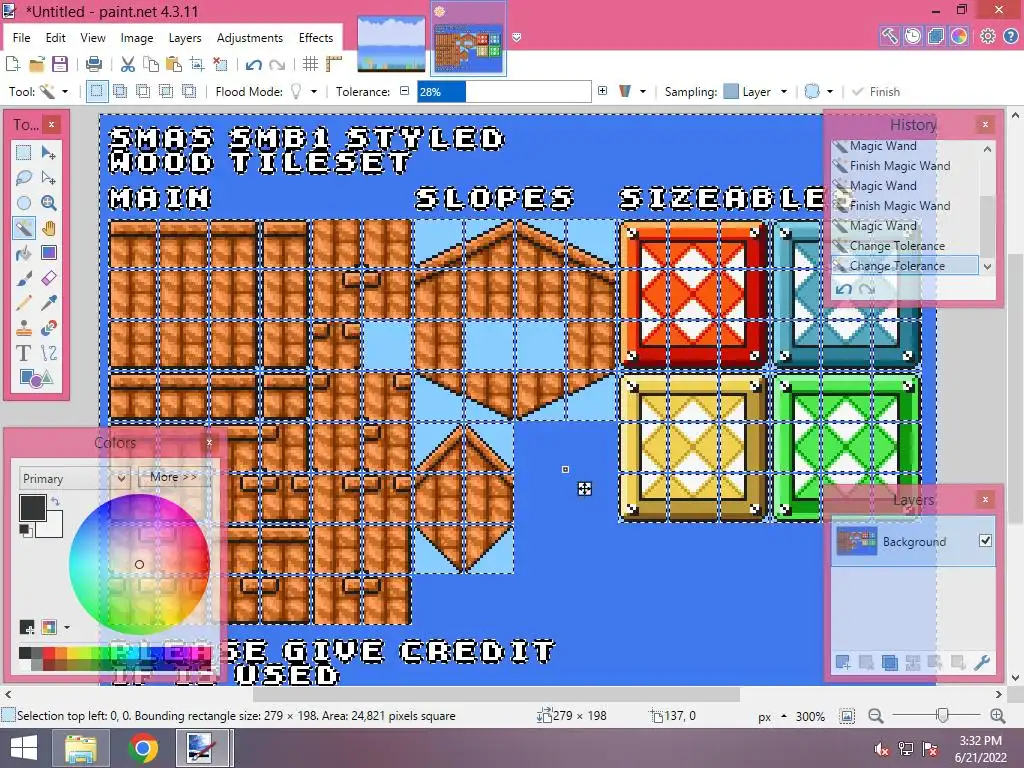Toggle History window visibility clock icon
This screenshot has width=1024, height=768.
(912, 36)
